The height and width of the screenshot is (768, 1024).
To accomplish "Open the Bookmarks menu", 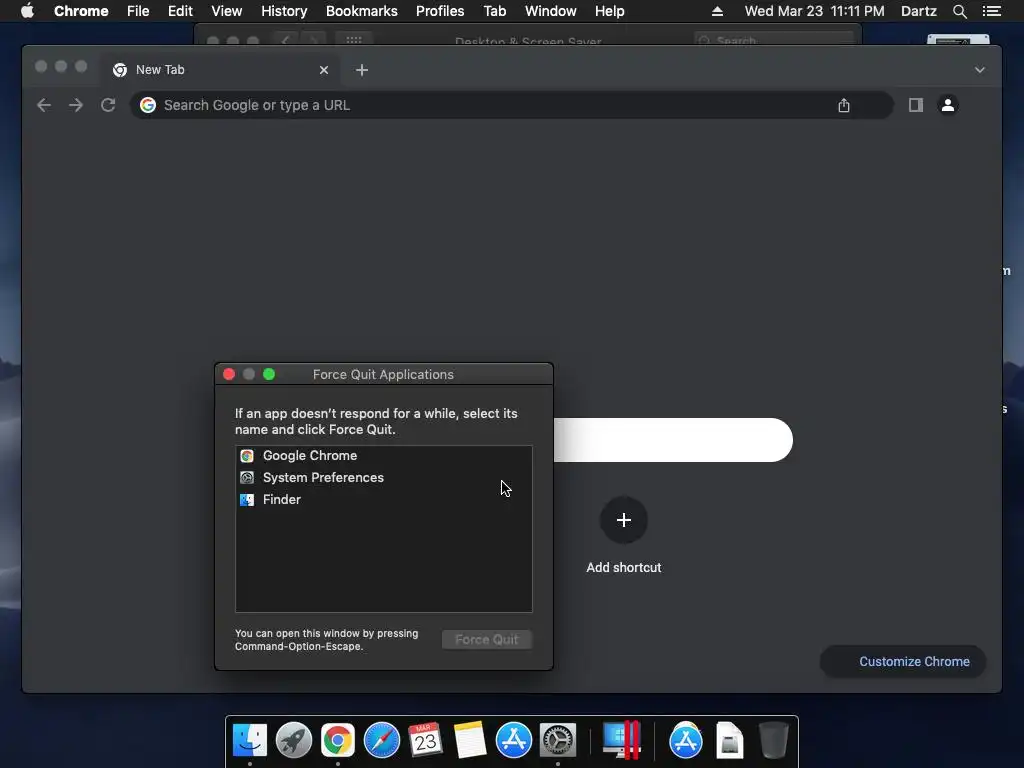I will [362, 11].
